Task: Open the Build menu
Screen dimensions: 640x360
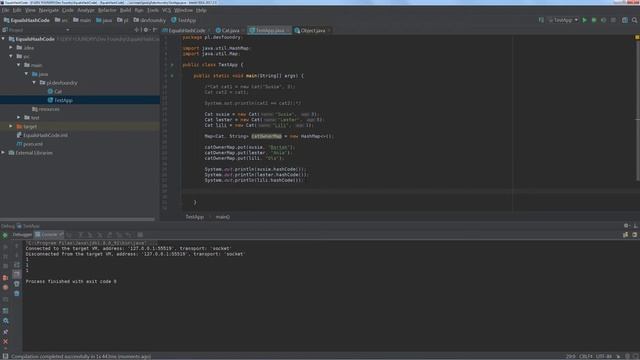Action: pos(125,10)
